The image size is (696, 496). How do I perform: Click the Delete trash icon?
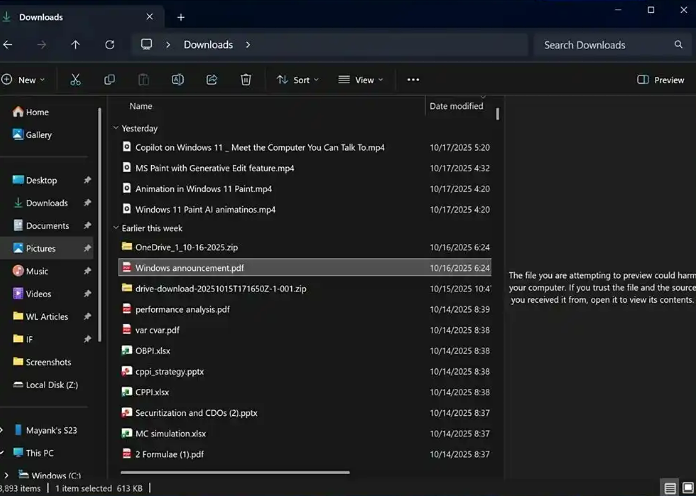[x=246, y=80]
